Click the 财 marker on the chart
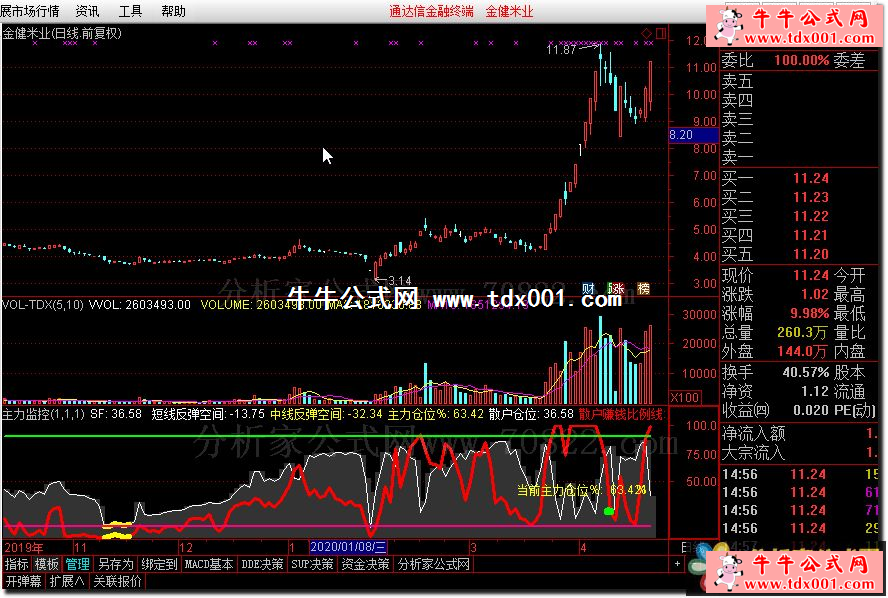888x598 pixels. [x=588, y=289]
